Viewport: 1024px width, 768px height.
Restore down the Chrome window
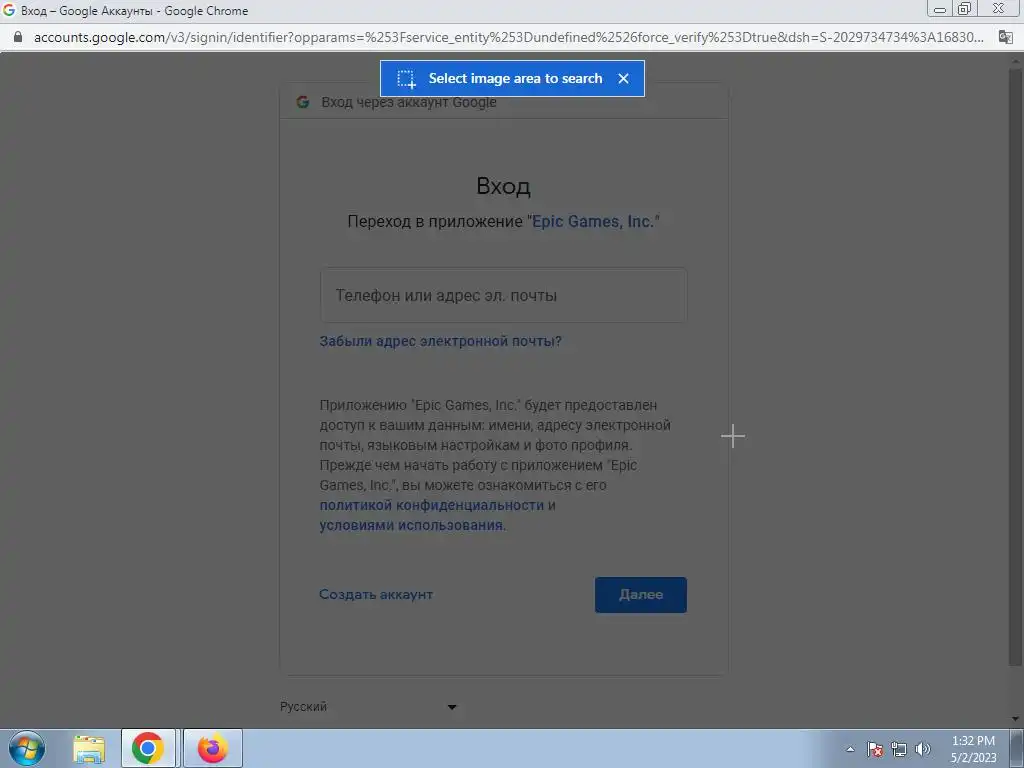[965, 9]
